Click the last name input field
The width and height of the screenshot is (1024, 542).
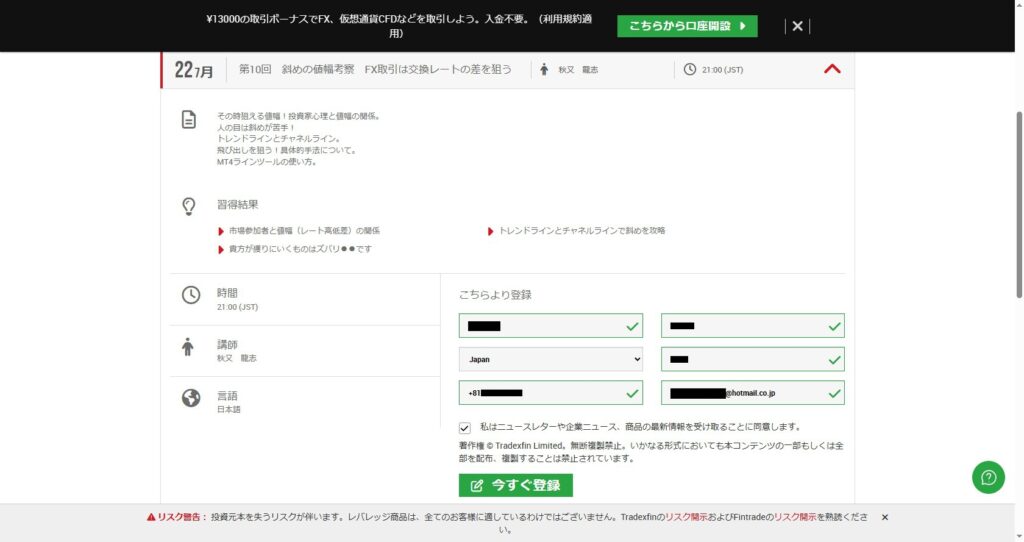click(752, 326)
